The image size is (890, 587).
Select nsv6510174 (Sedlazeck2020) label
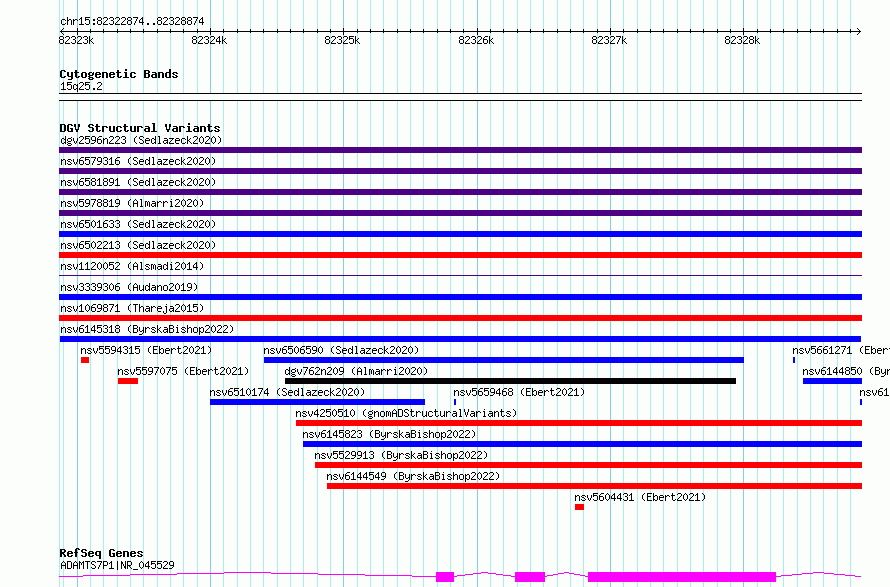(x=287, y=392)
